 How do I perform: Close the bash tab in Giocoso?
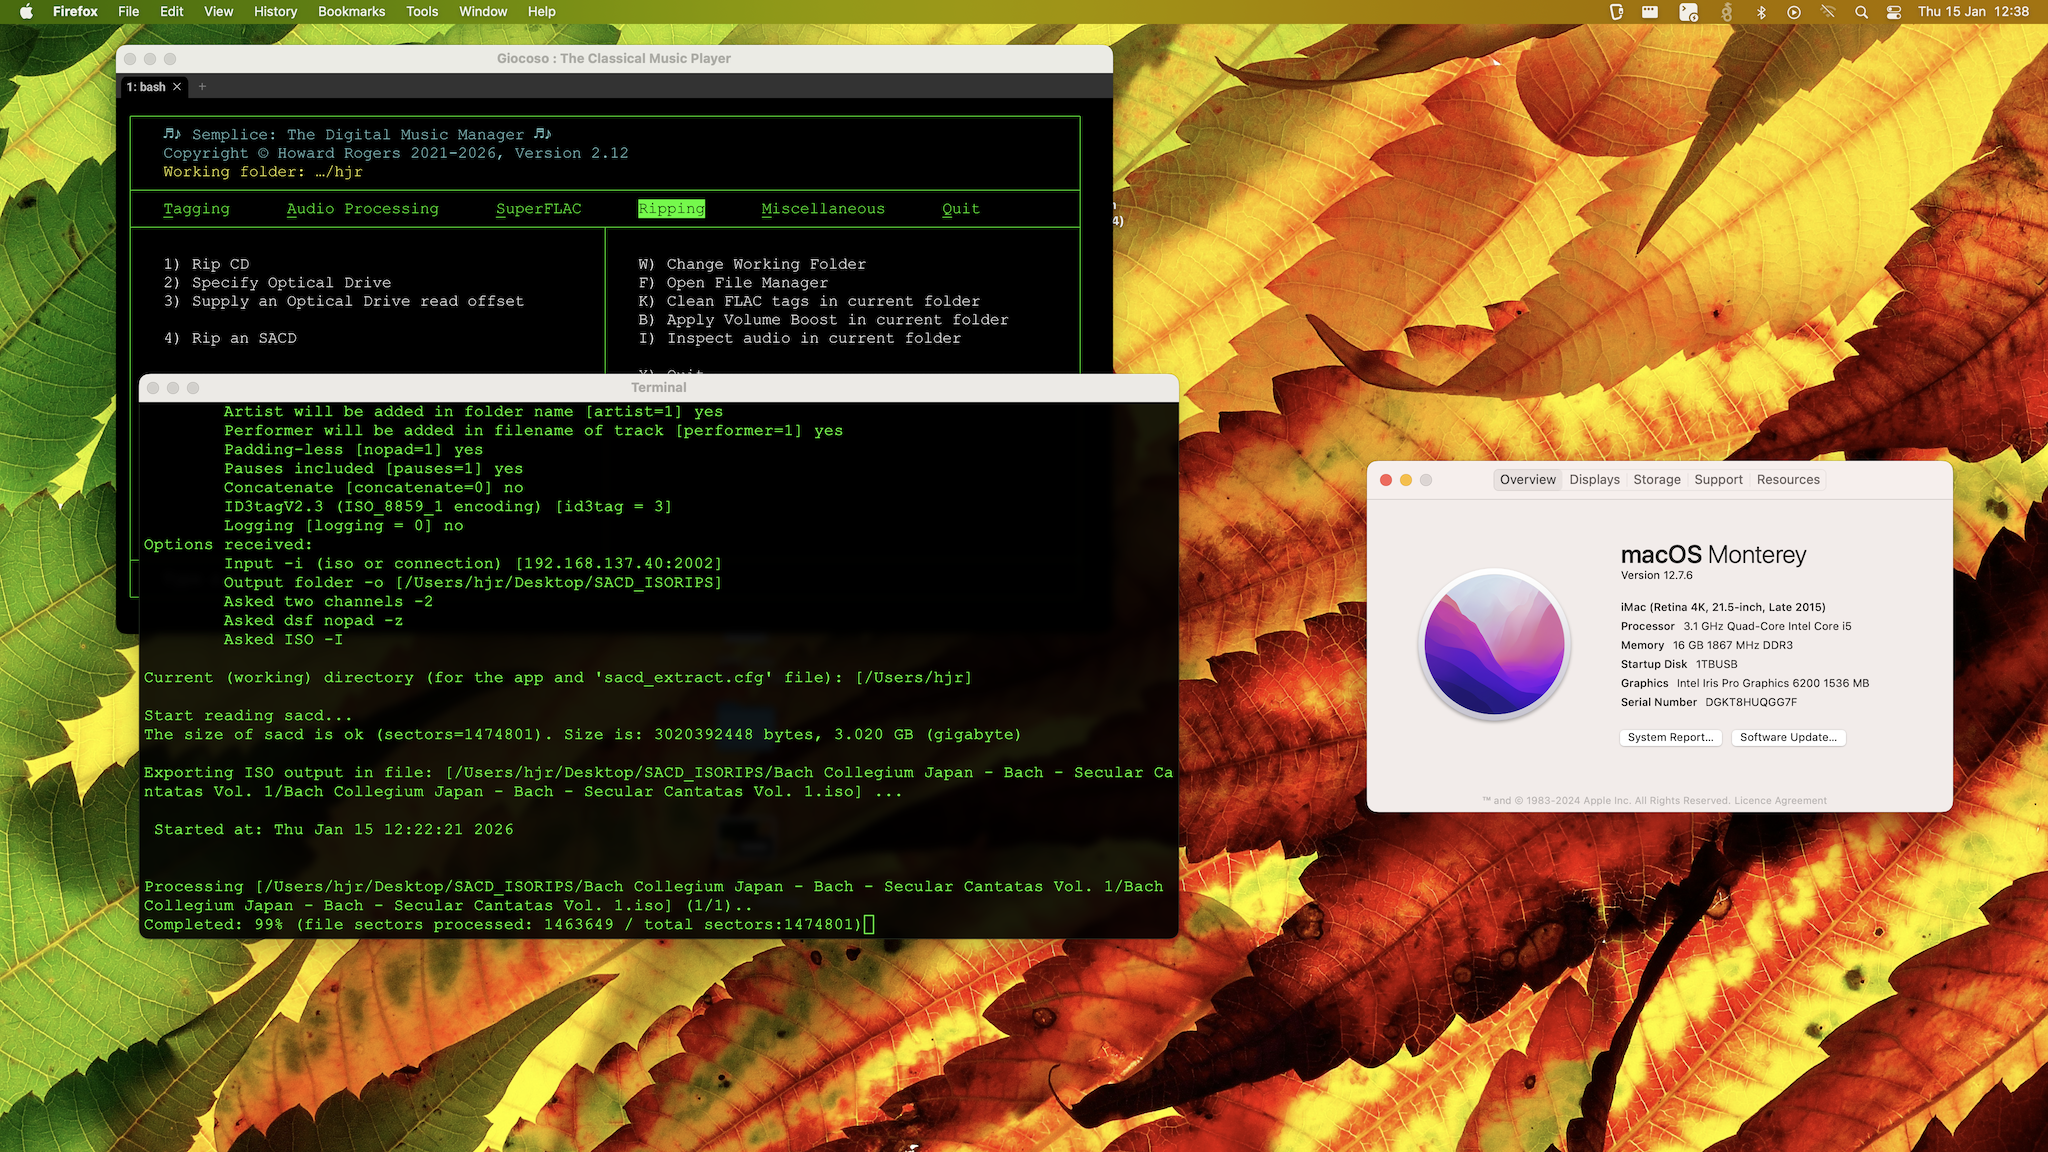(x=177, y=87)
